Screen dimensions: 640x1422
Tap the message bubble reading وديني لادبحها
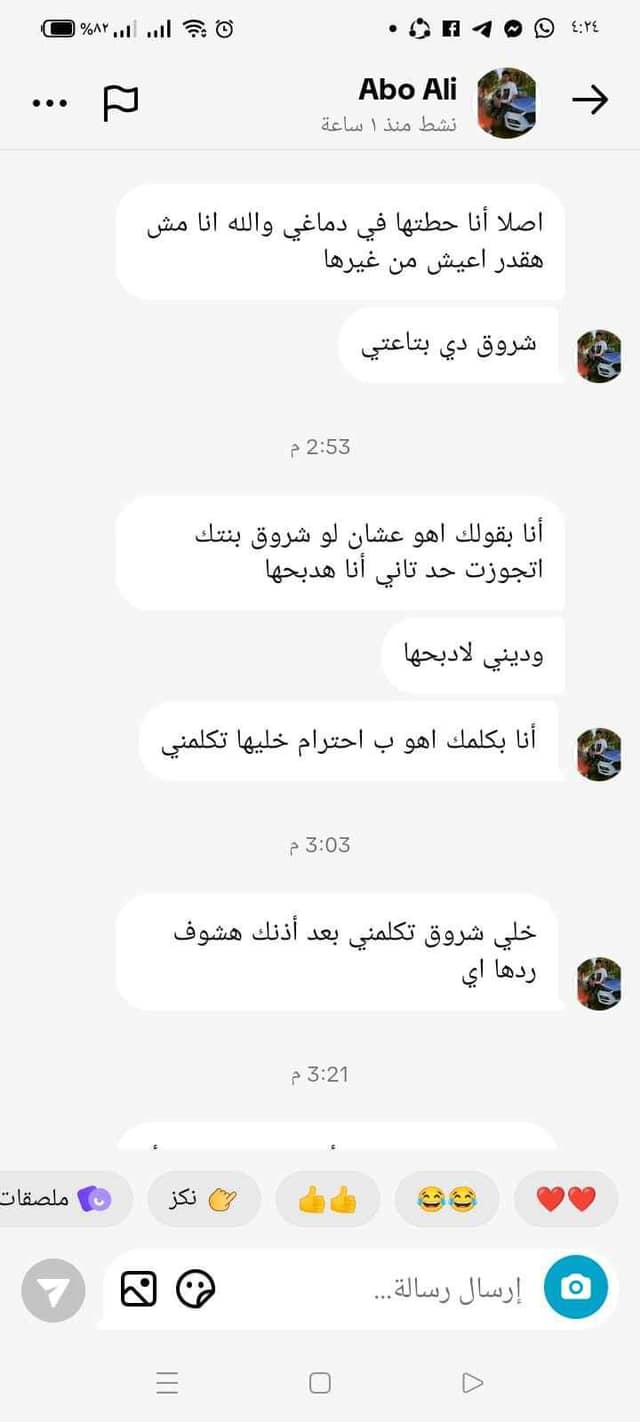(x=474, y=656)
